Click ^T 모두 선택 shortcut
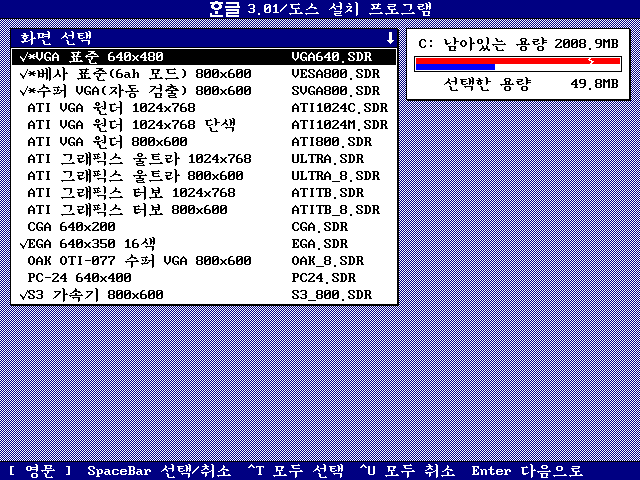This screenshot has width=640, height=480. 296,471
